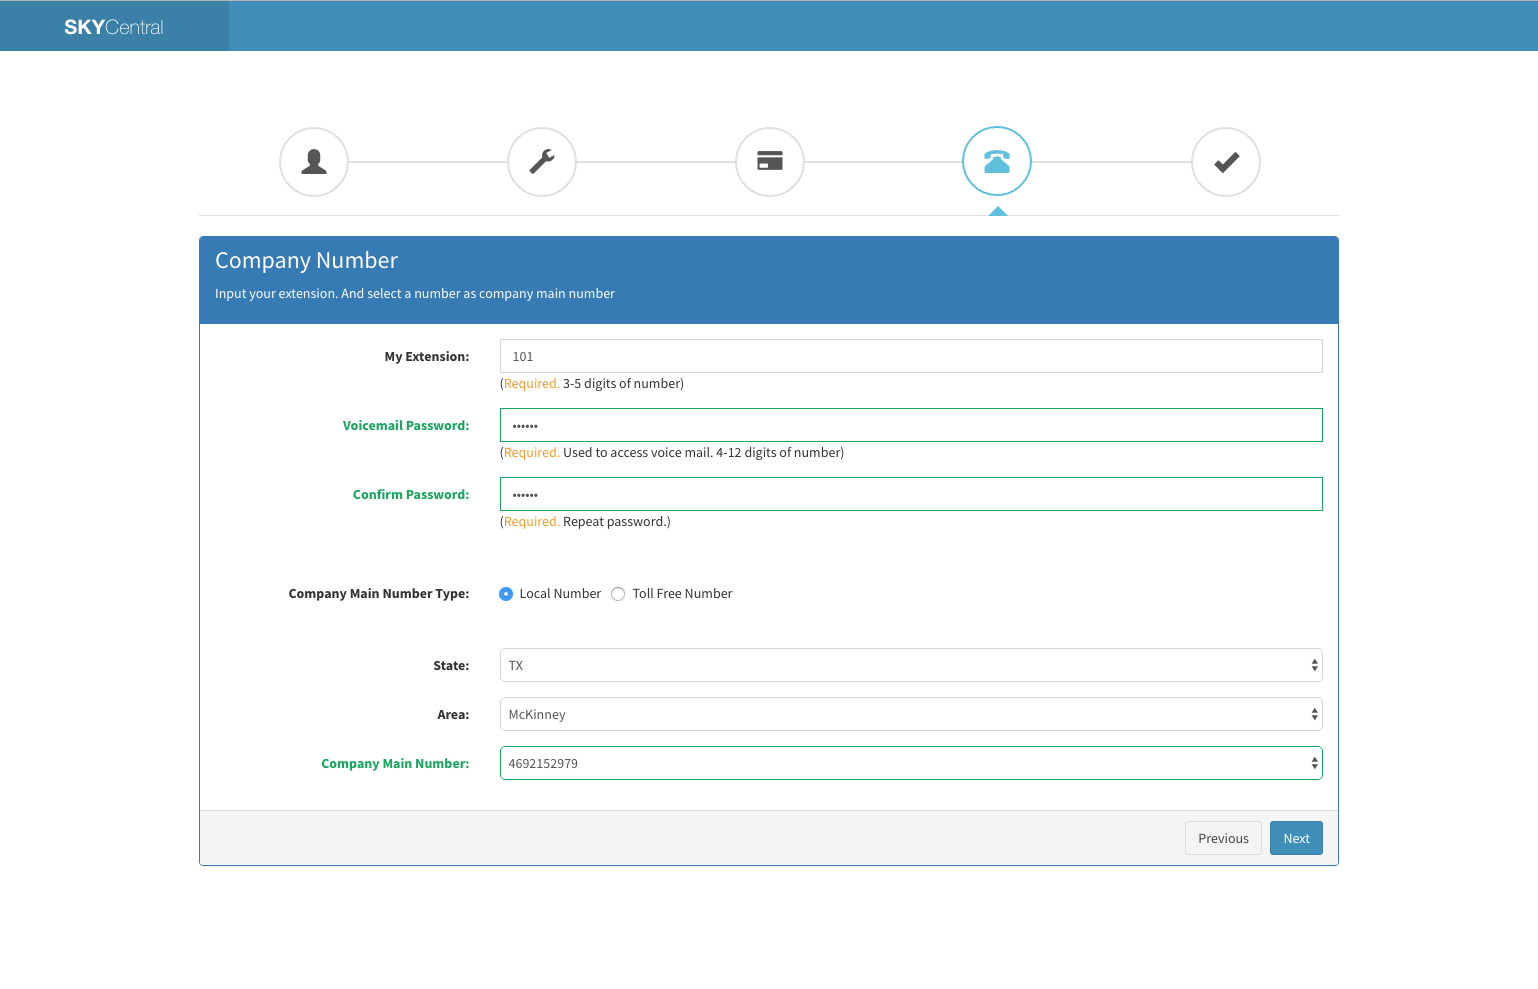Screen dimensions: 1538x989
Task: Edit the My Extension field
Action: (911, 356)
